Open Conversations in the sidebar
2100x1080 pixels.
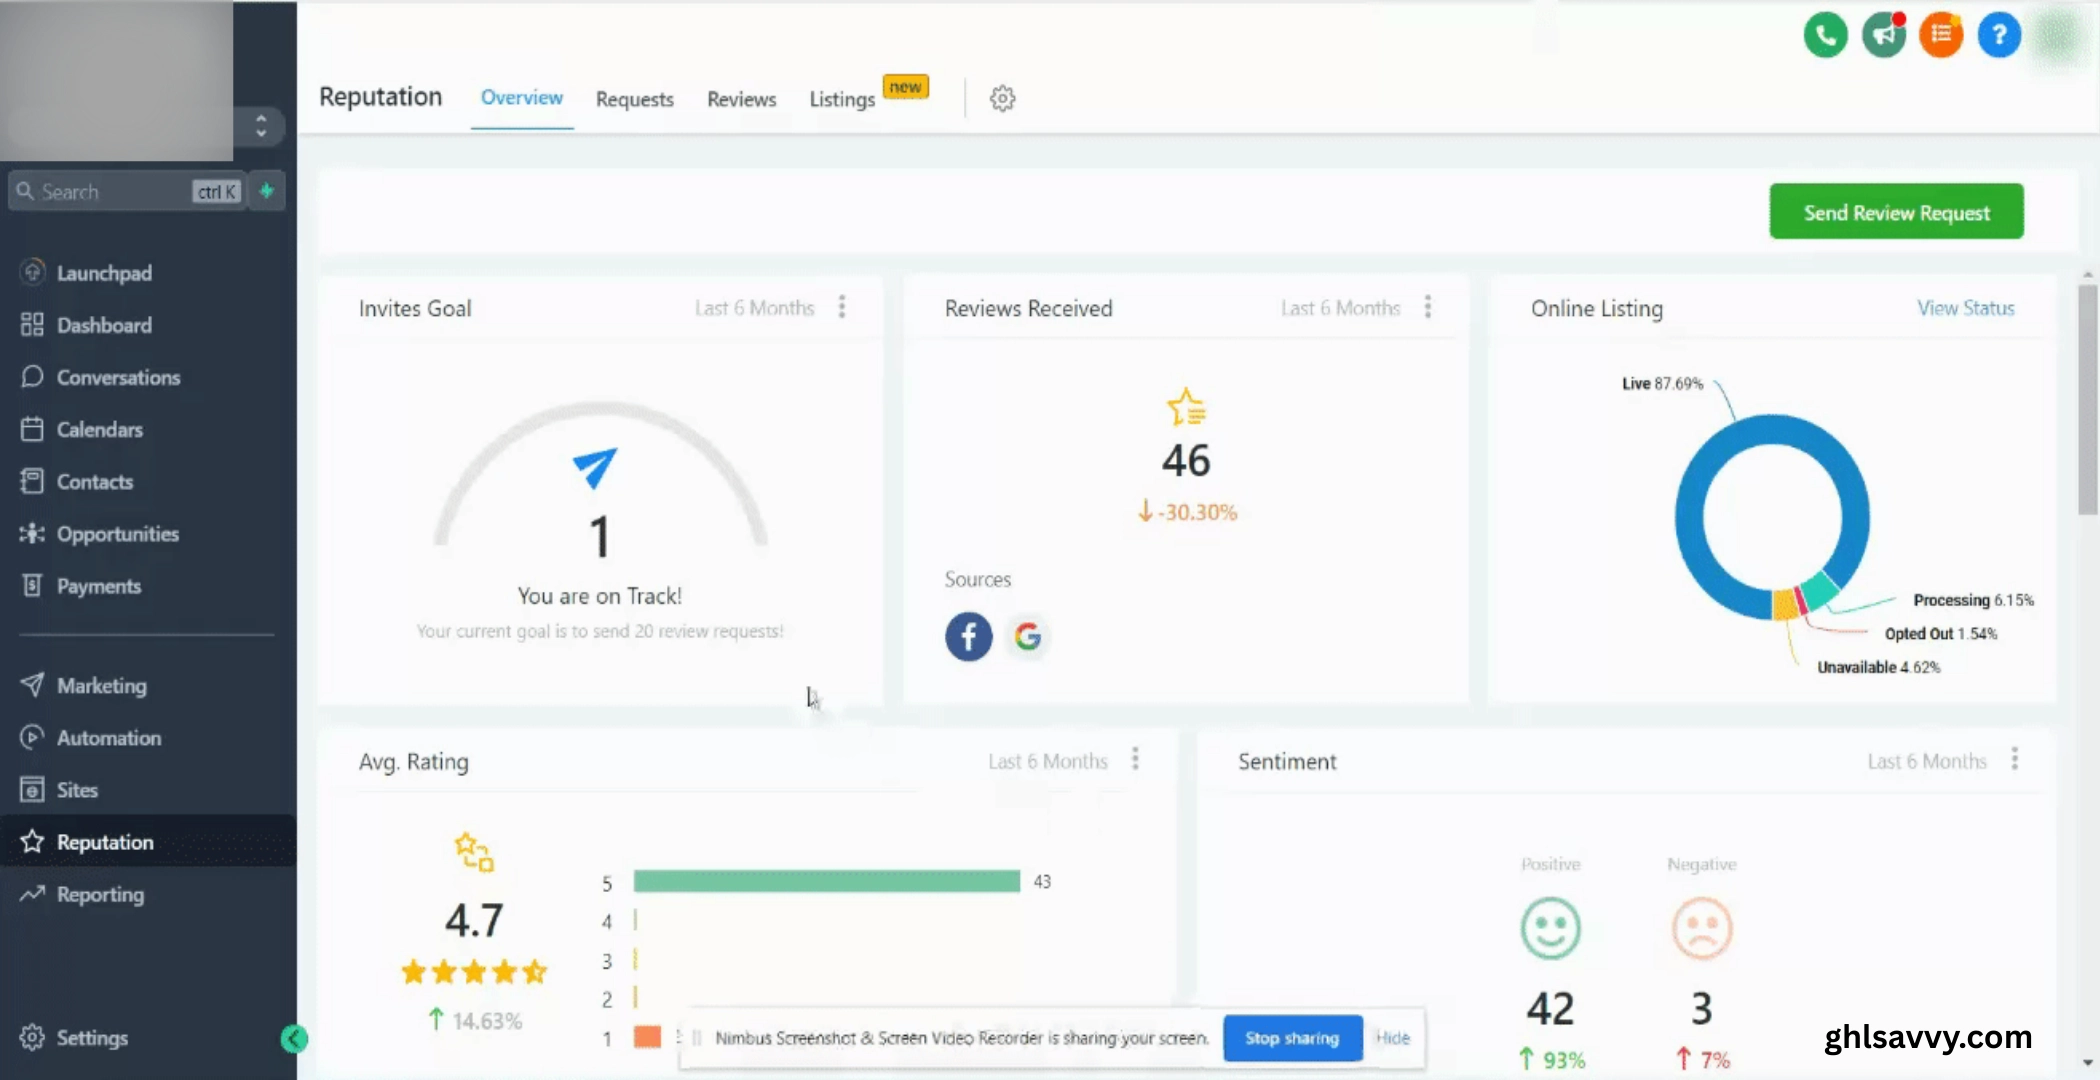[118, 378]
